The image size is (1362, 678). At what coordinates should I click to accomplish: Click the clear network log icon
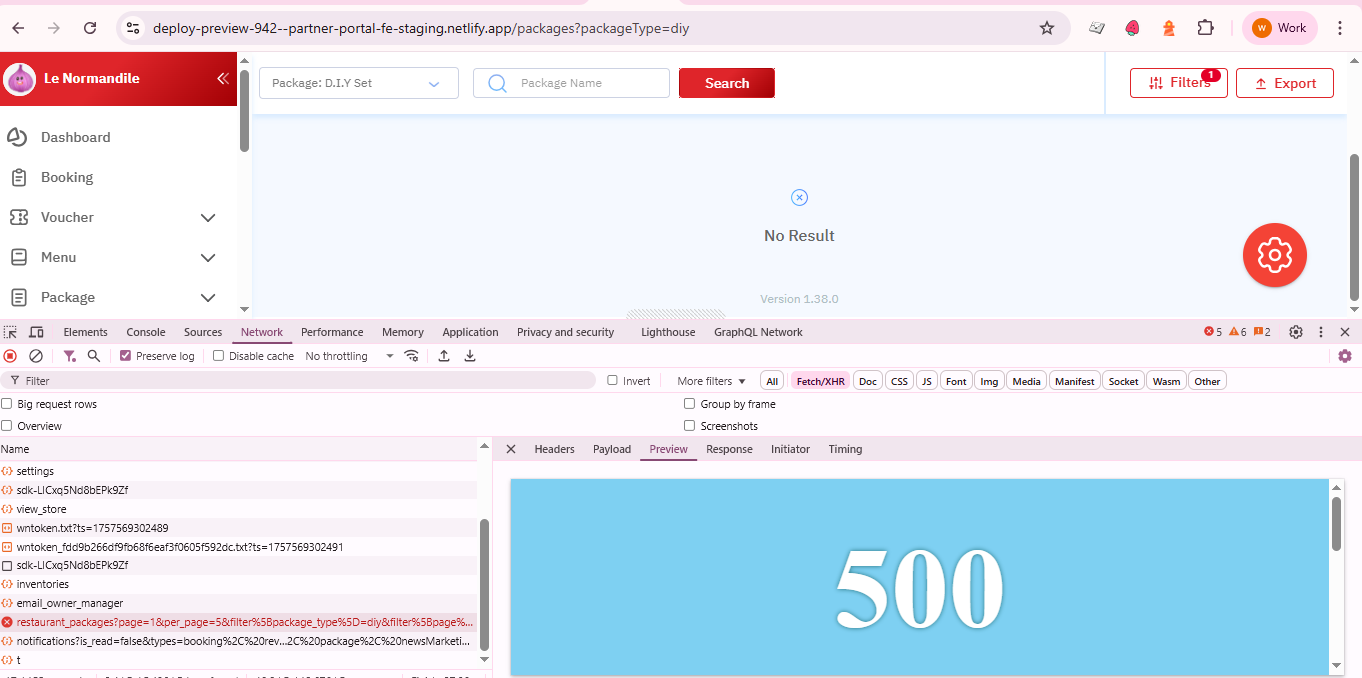(x=36, y=356)
